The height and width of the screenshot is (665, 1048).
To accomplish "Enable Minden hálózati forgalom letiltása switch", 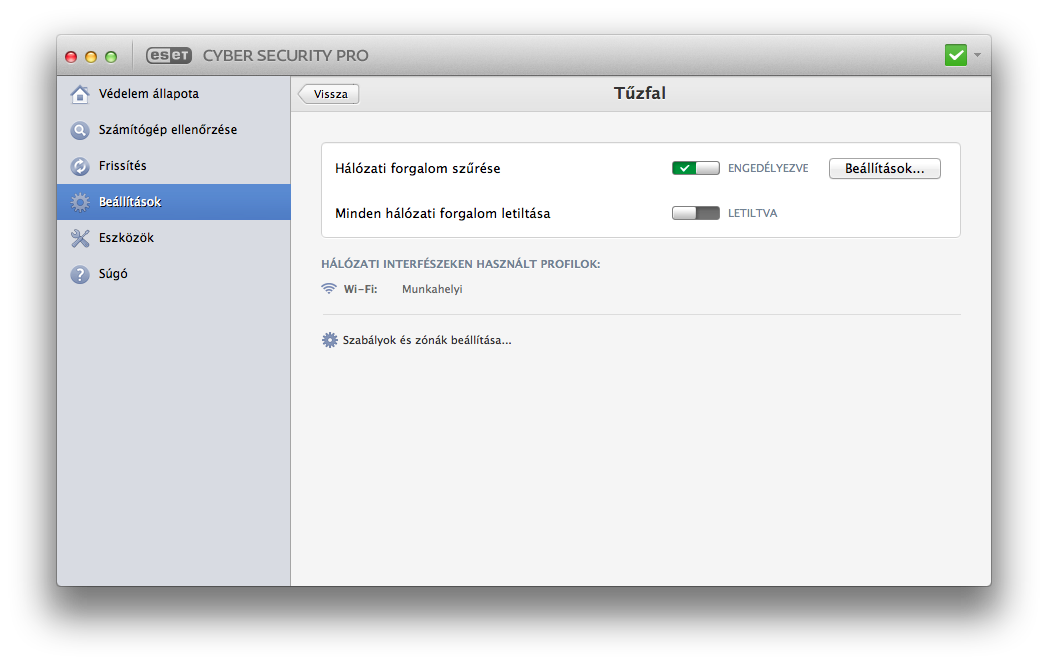I will pos(695,213).
